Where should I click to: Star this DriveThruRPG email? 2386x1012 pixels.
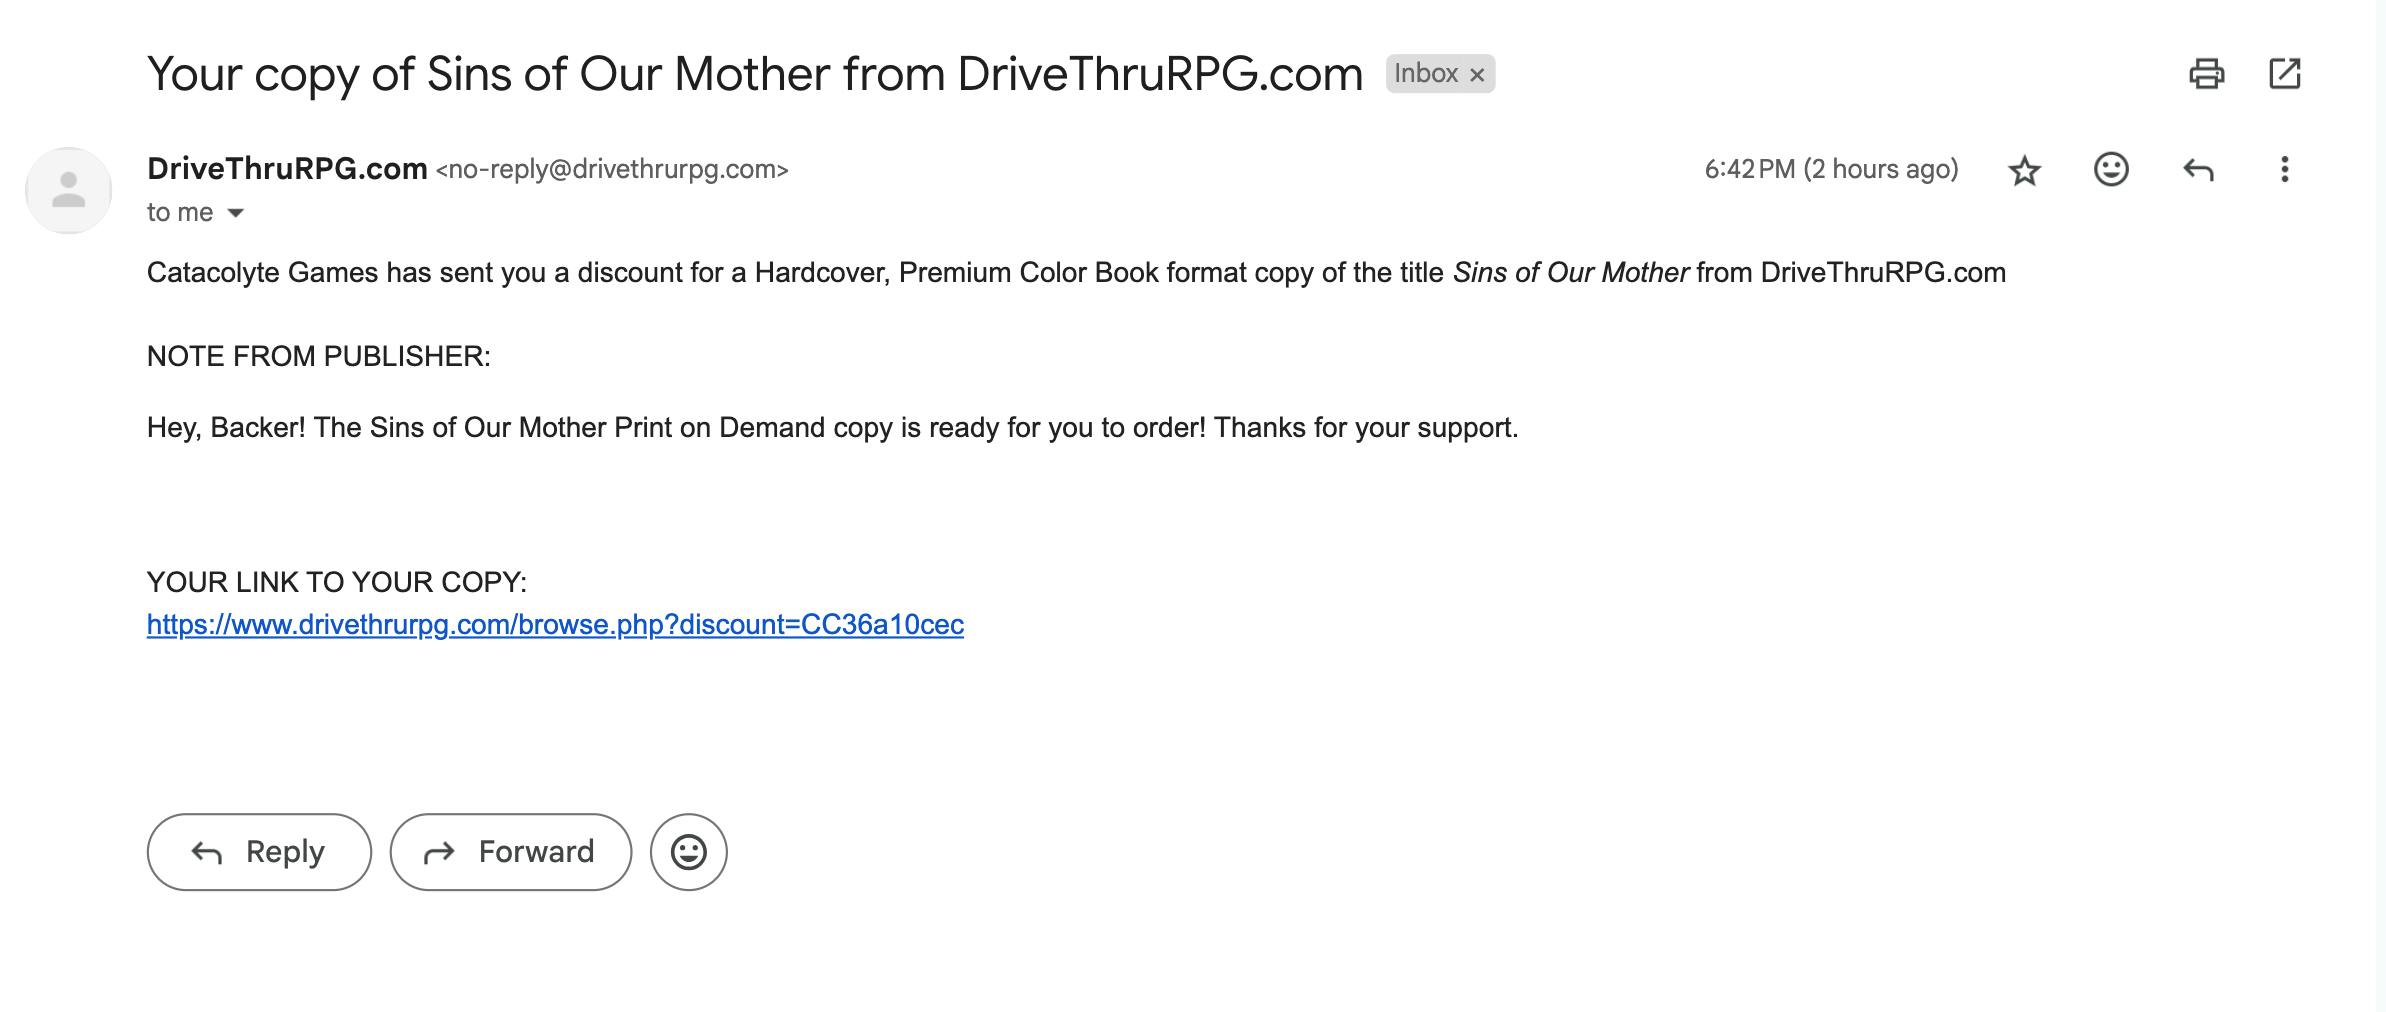click(2024, 170)
